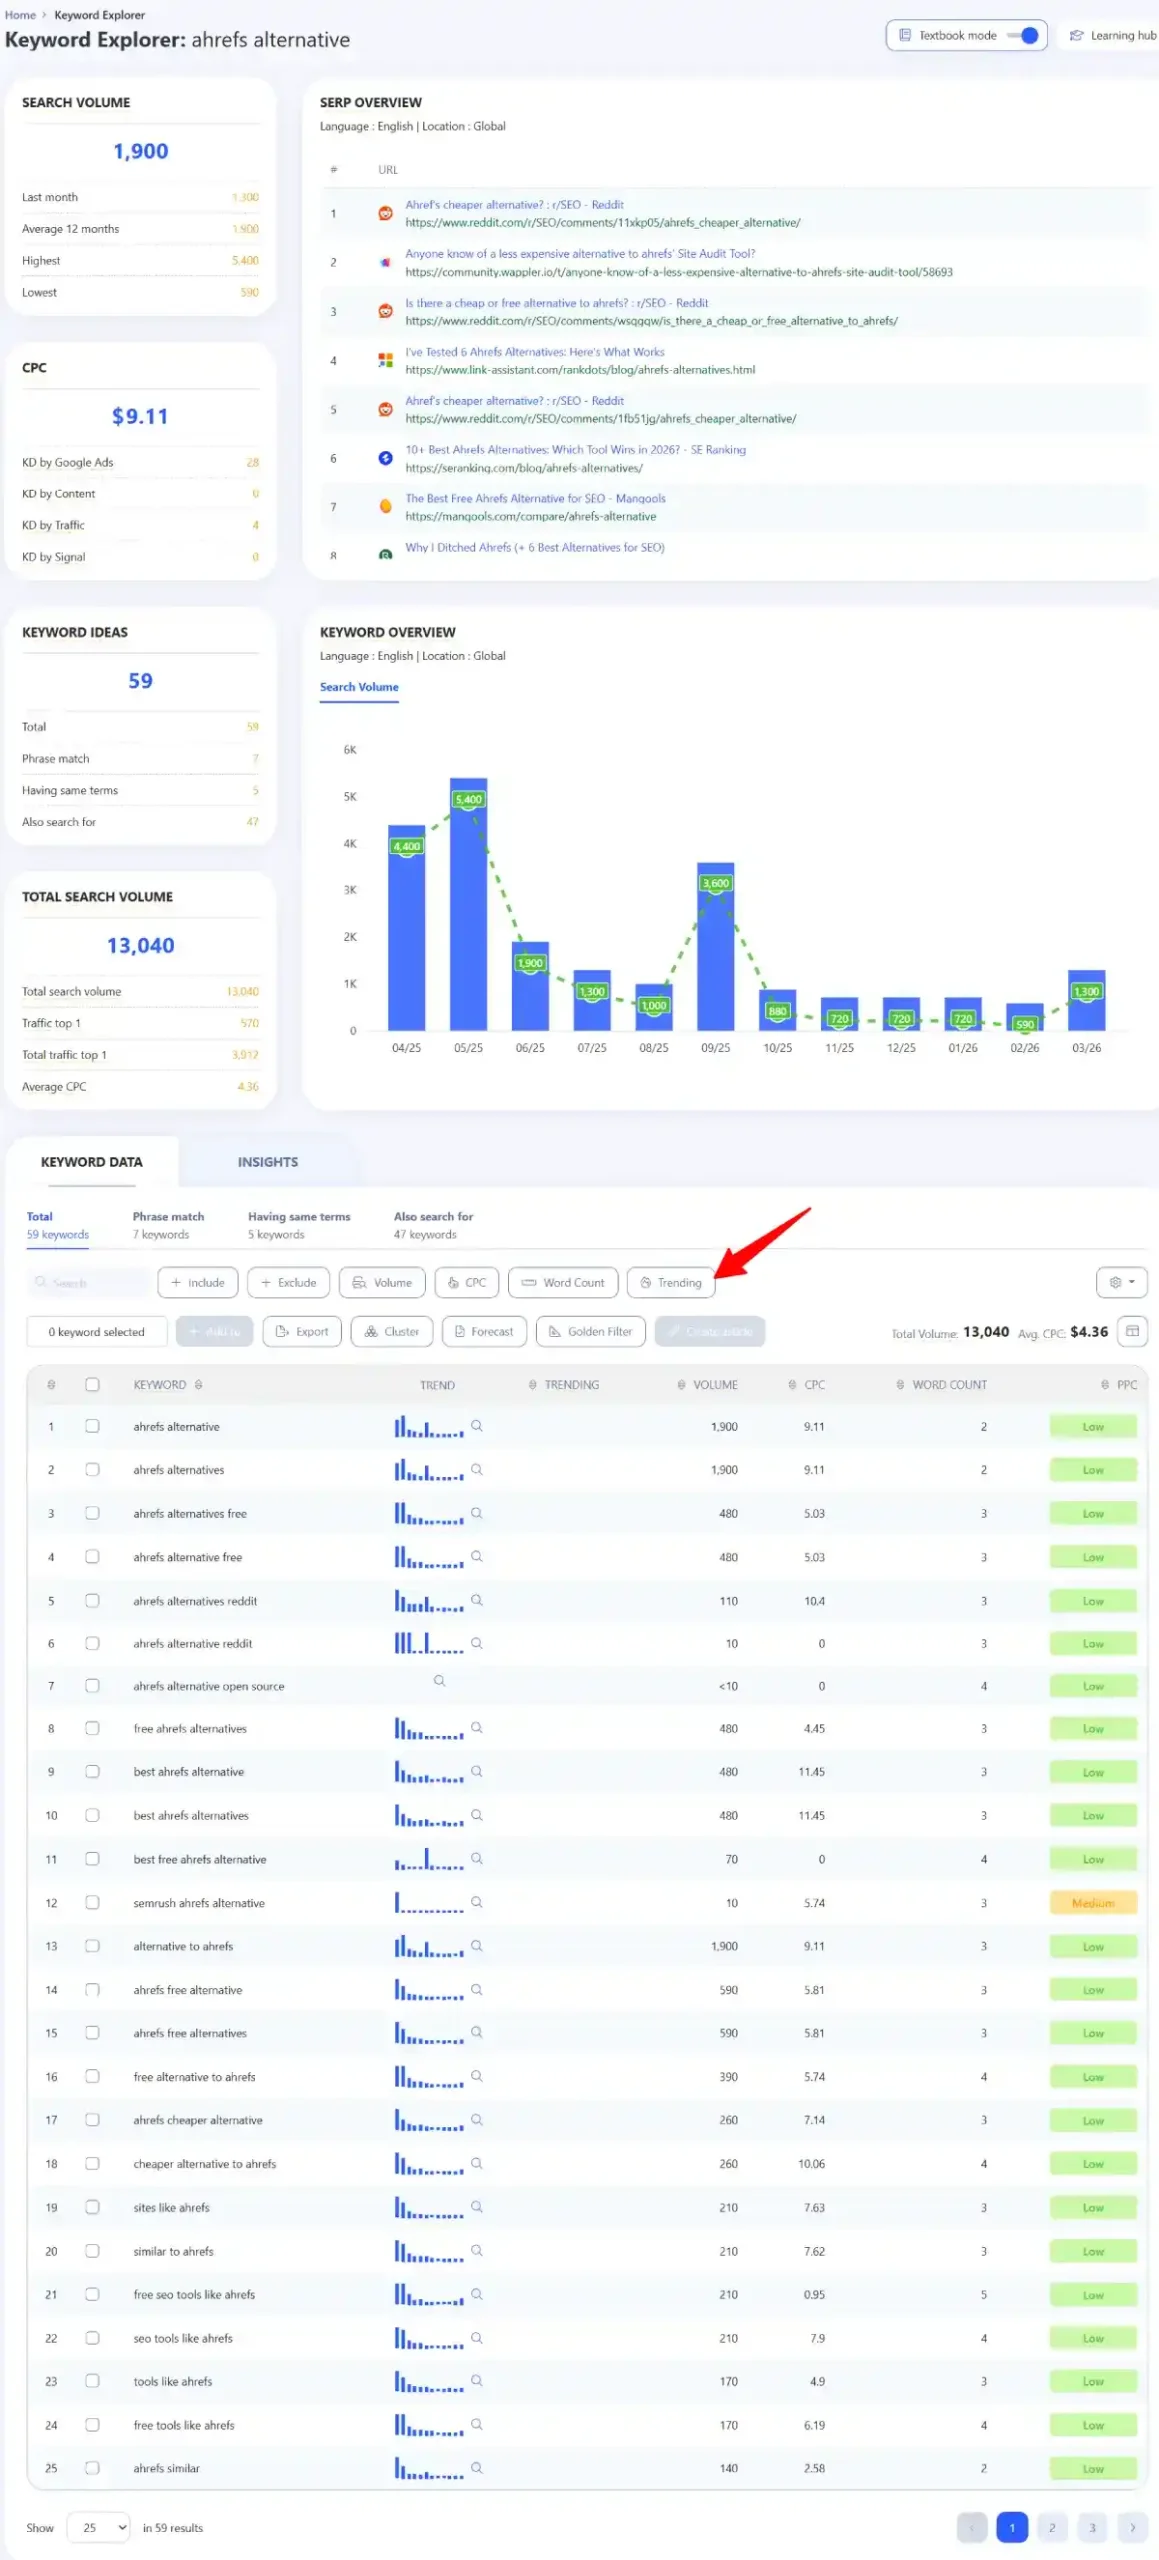1159x2560 pixels.
Task: Select the Having same terms tab
Action: [299, 1225]
